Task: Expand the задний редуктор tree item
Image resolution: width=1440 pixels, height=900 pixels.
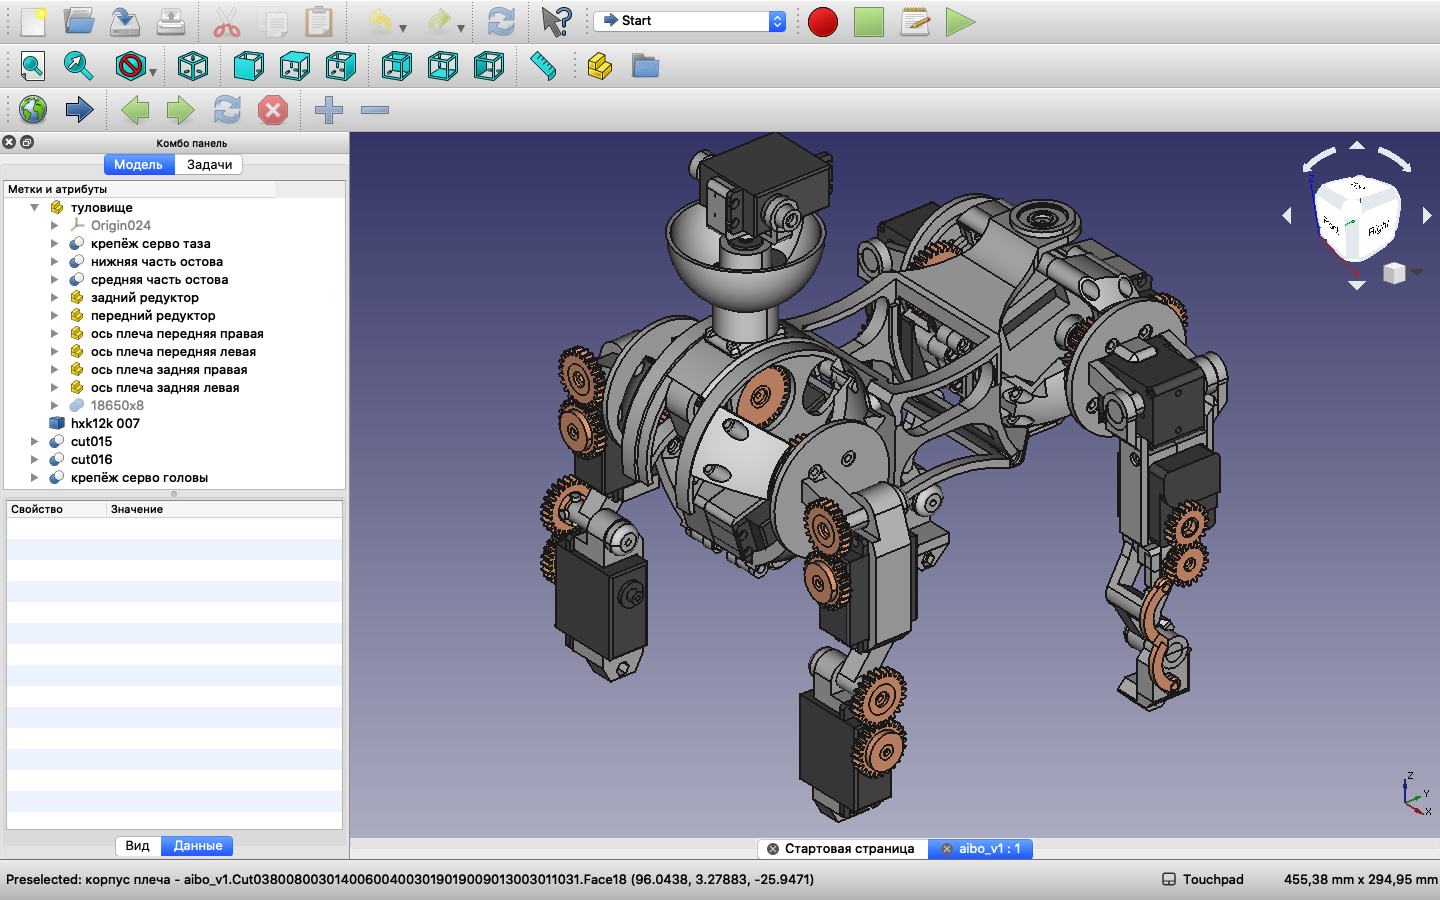Action: click(55, 298)
